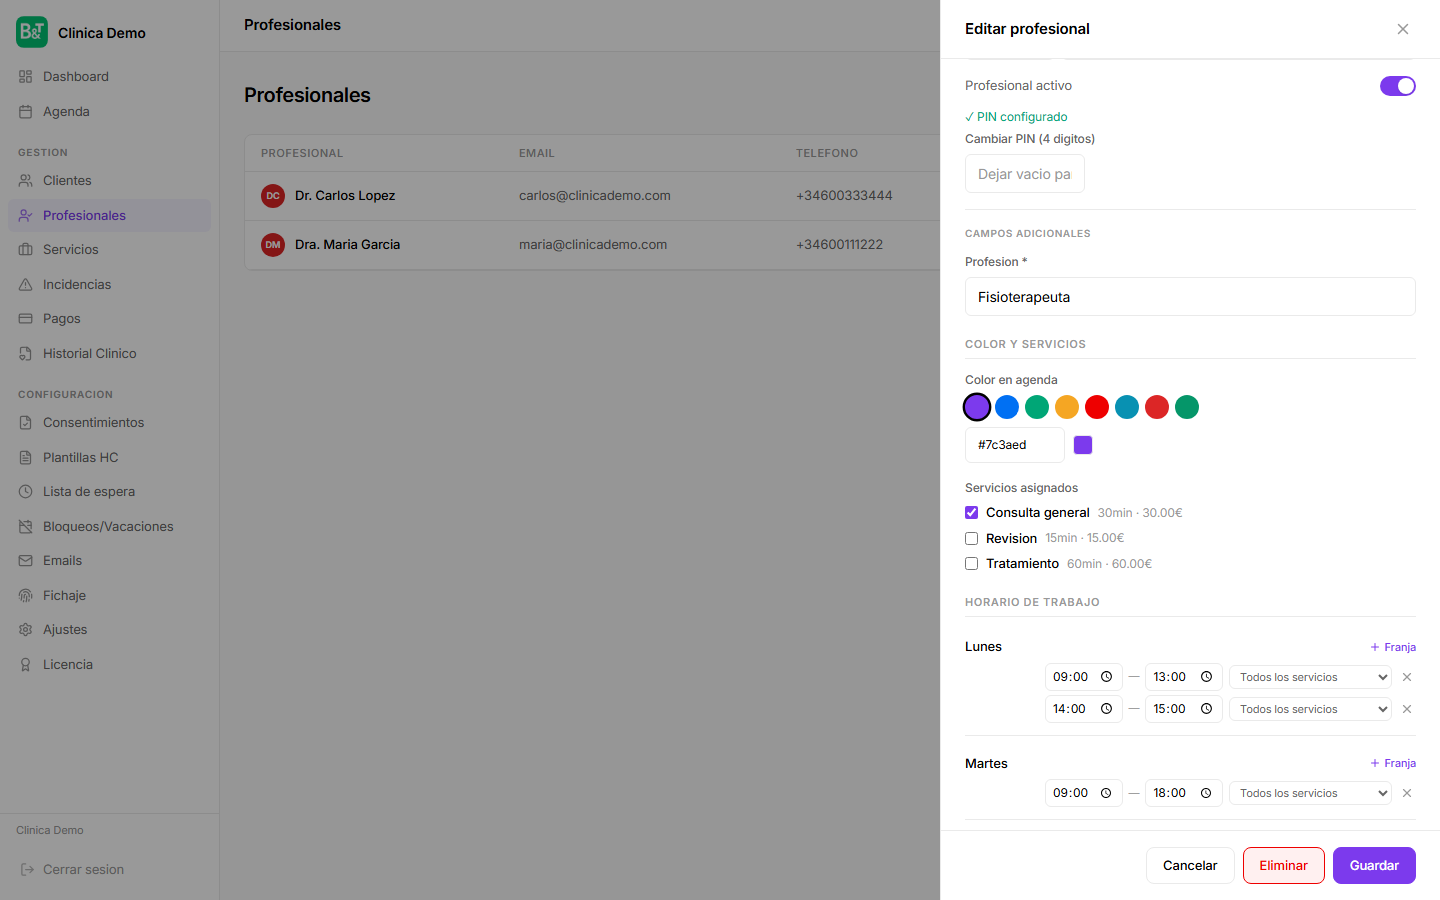Open time picker clock for Lunes 13:00
The height and width of the screenshot is (900, 1440).
(1206, 677)
